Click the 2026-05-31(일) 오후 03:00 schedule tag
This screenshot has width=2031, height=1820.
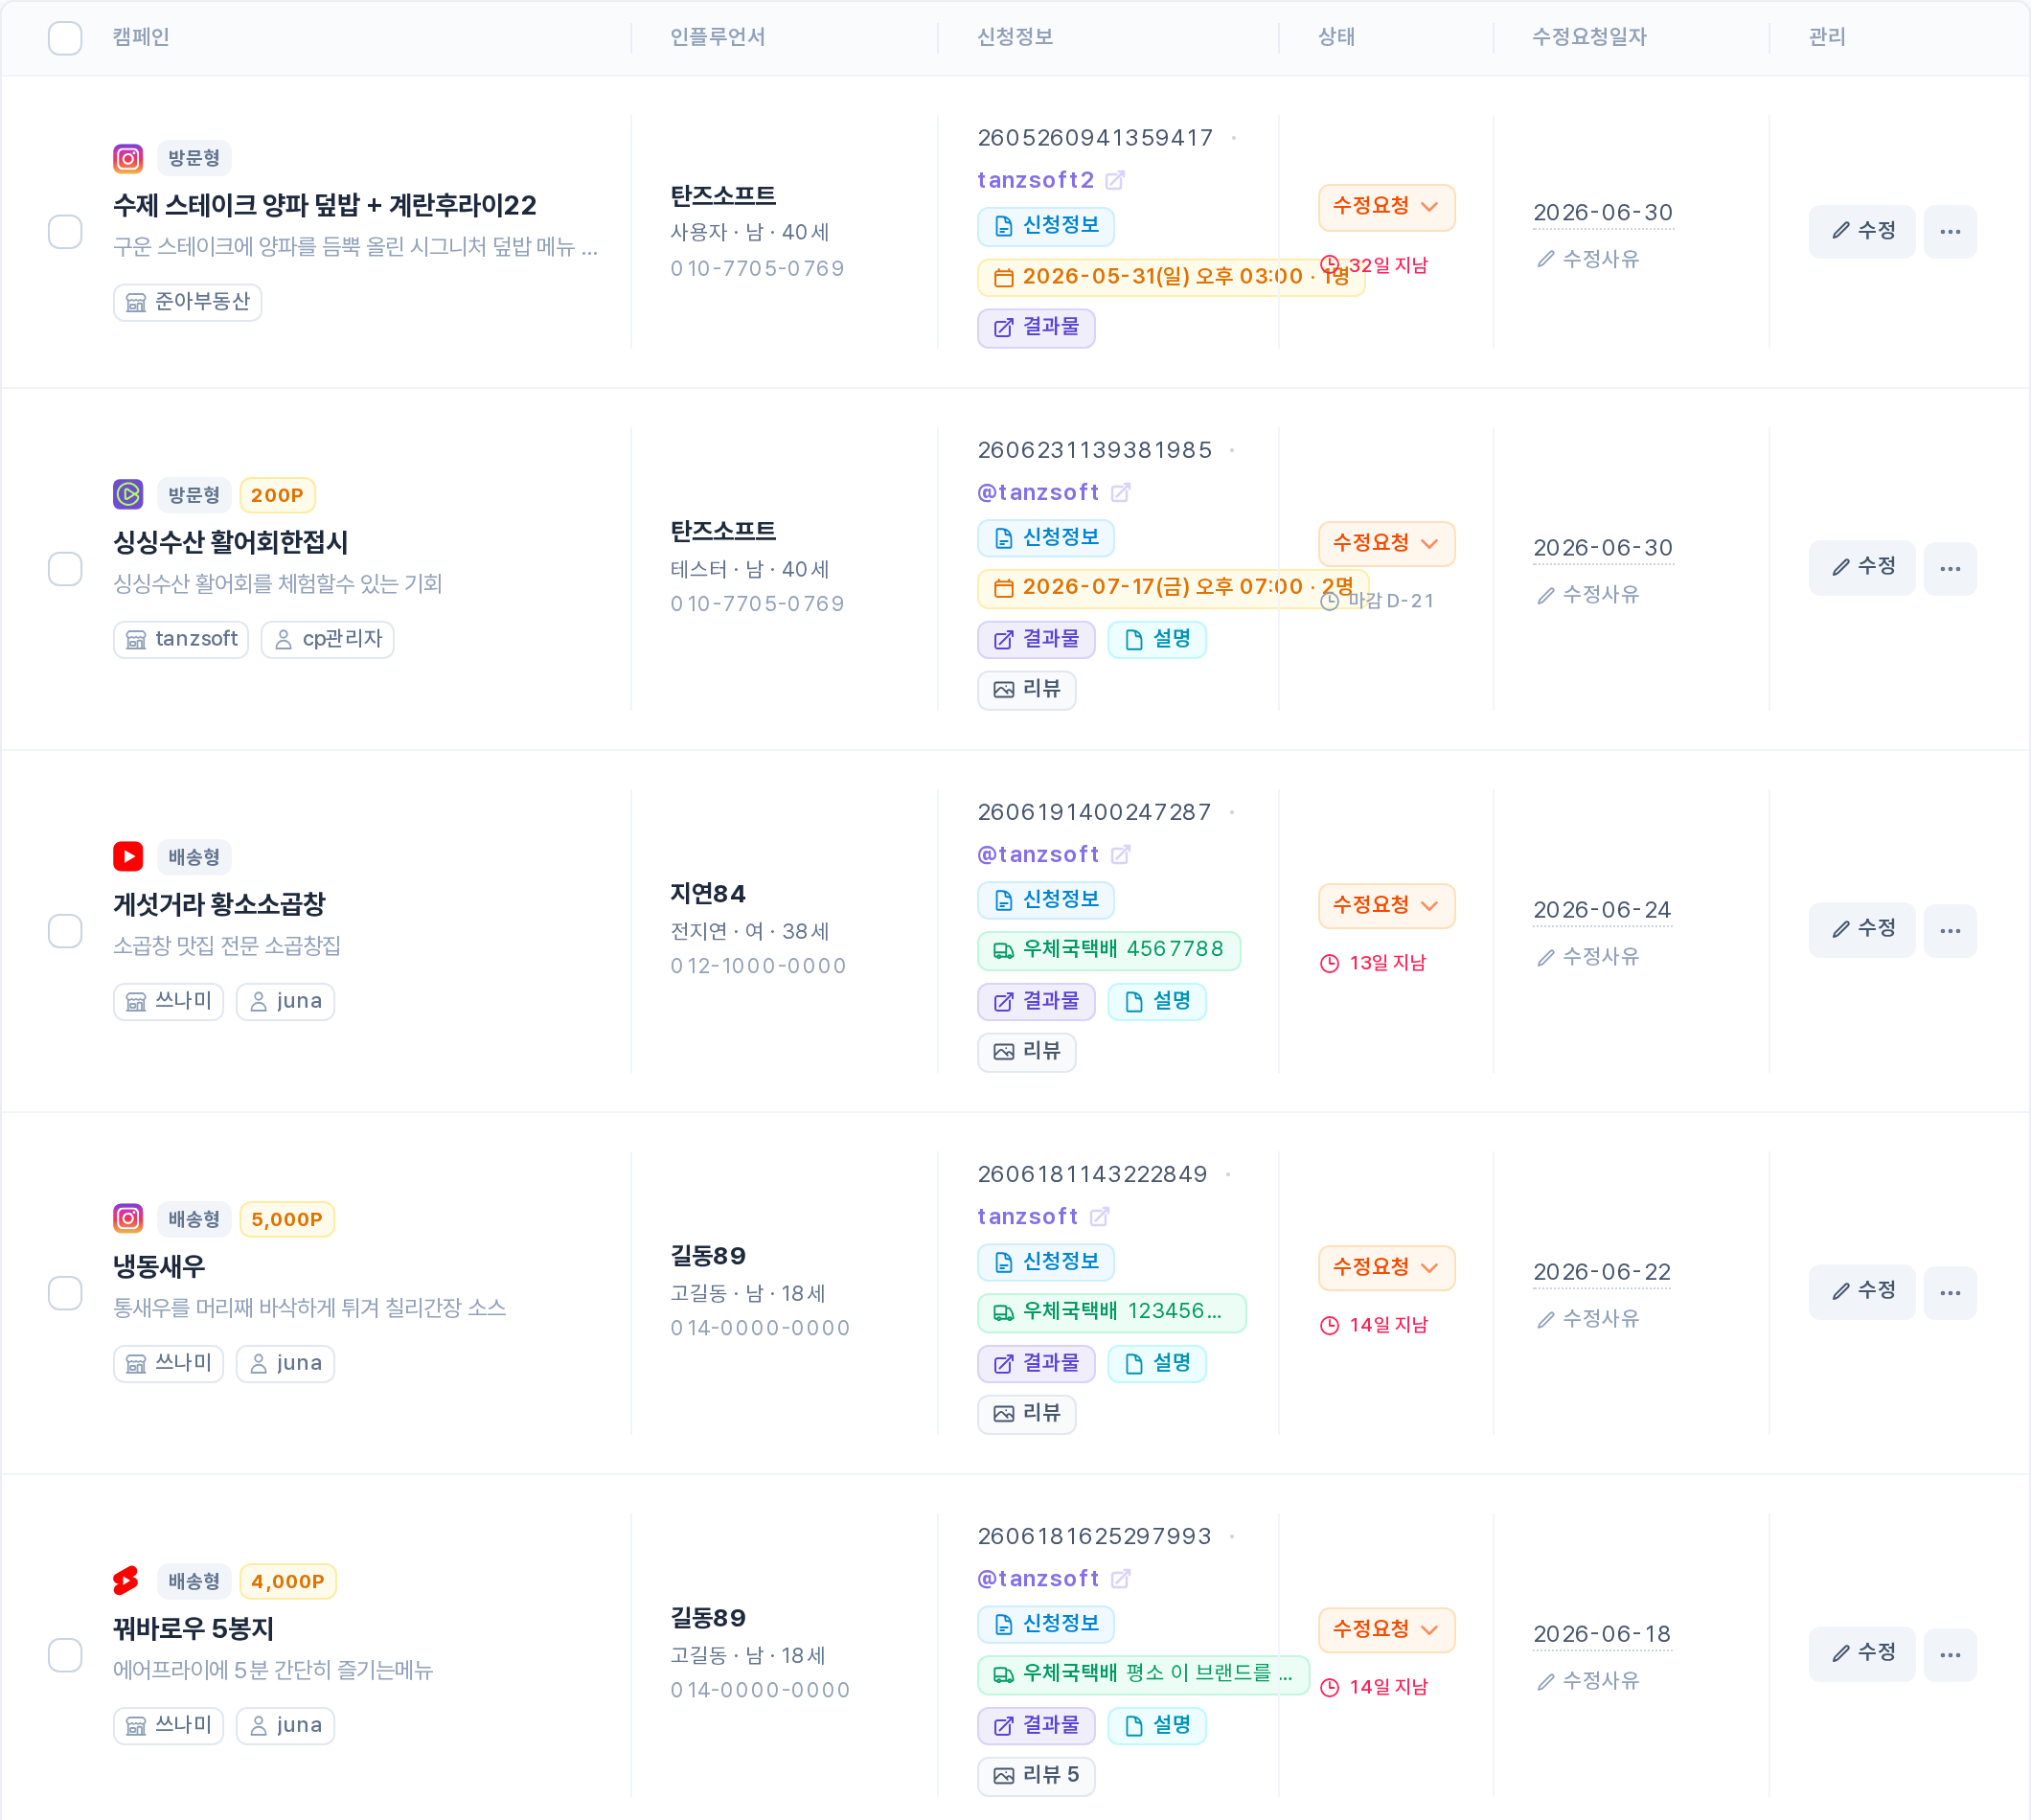coord(1171,277)
